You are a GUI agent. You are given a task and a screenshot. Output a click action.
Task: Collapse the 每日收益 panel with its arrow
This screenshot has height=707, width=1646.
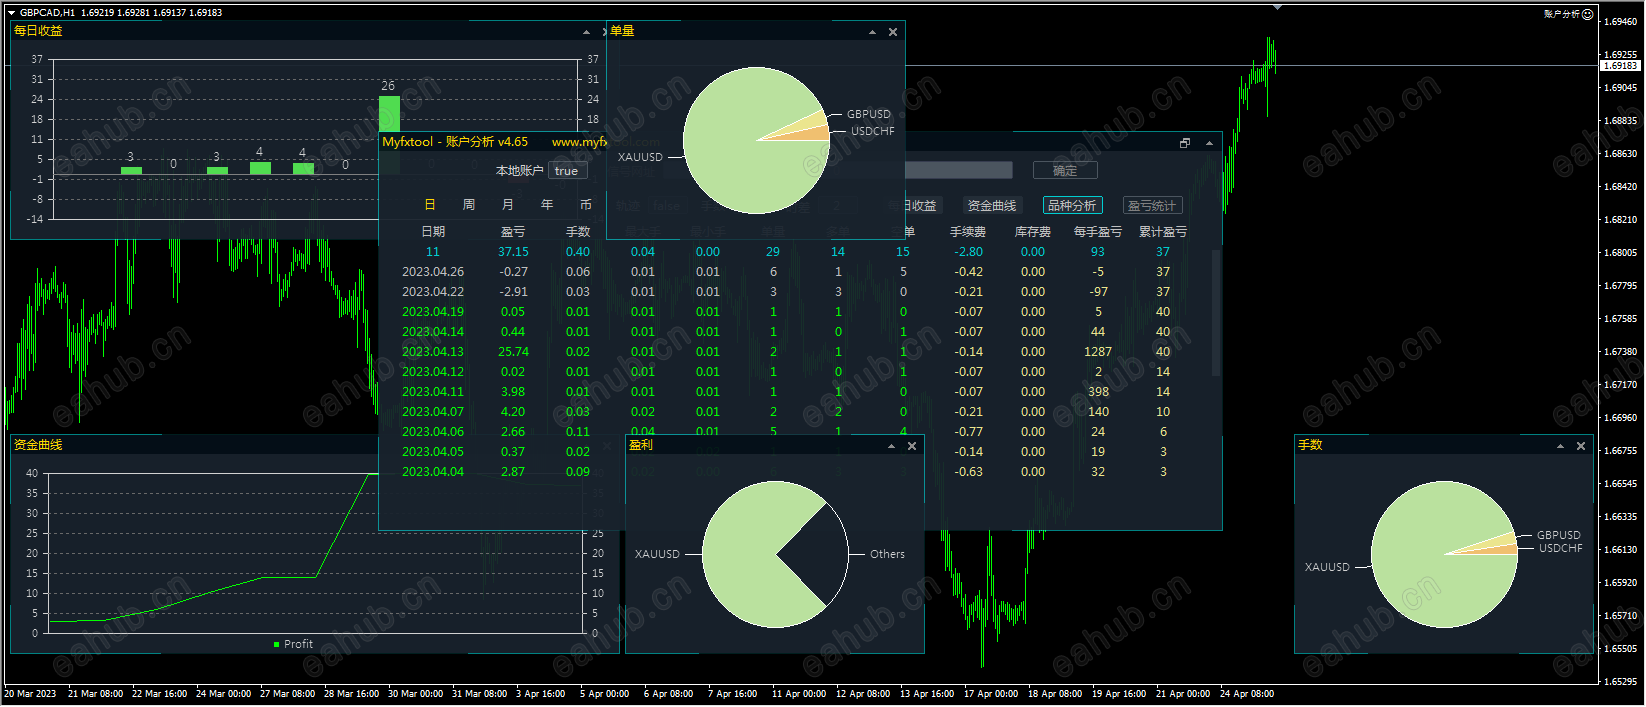pyautogui.click(x=586, y=32)
